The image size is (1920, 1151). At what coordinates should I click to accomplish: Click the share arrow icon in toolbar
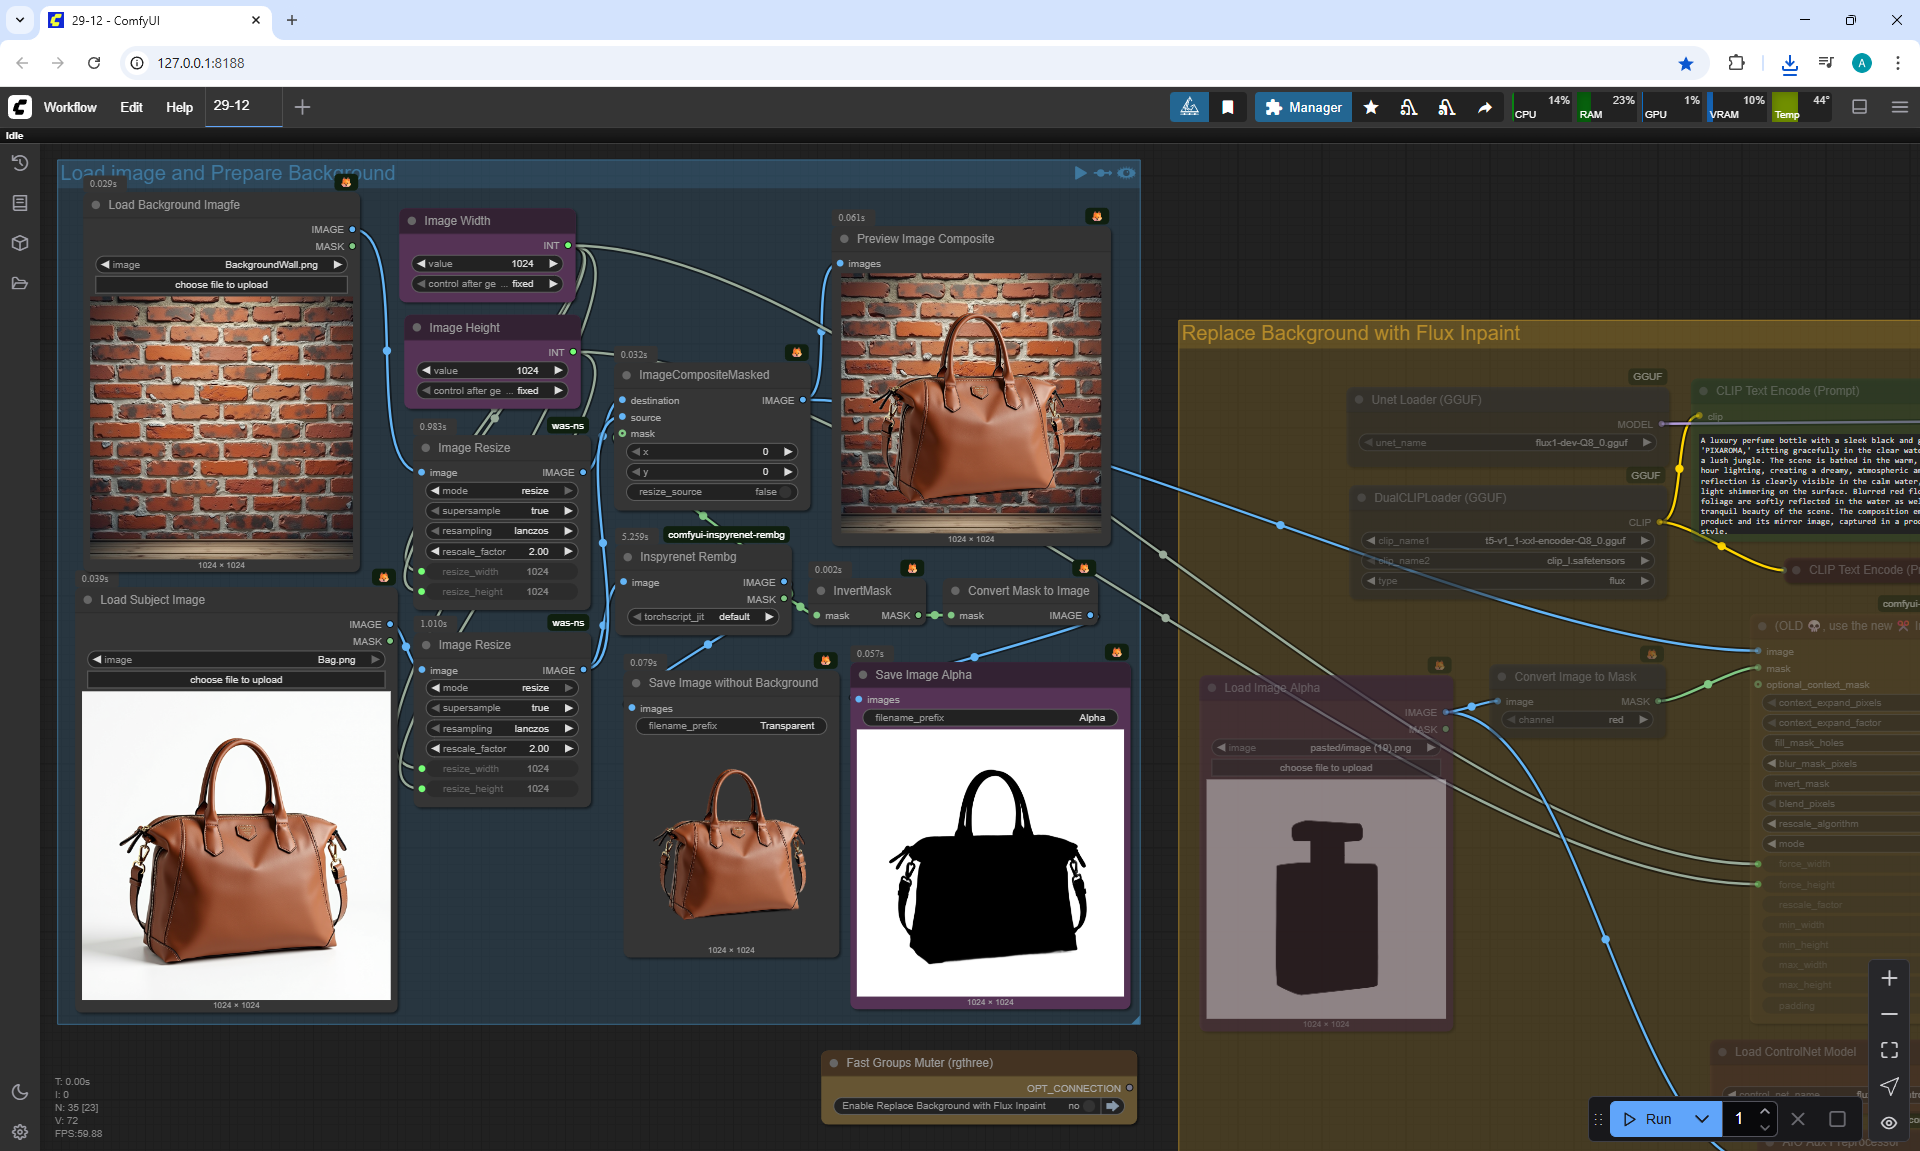tap(1485, 107)
